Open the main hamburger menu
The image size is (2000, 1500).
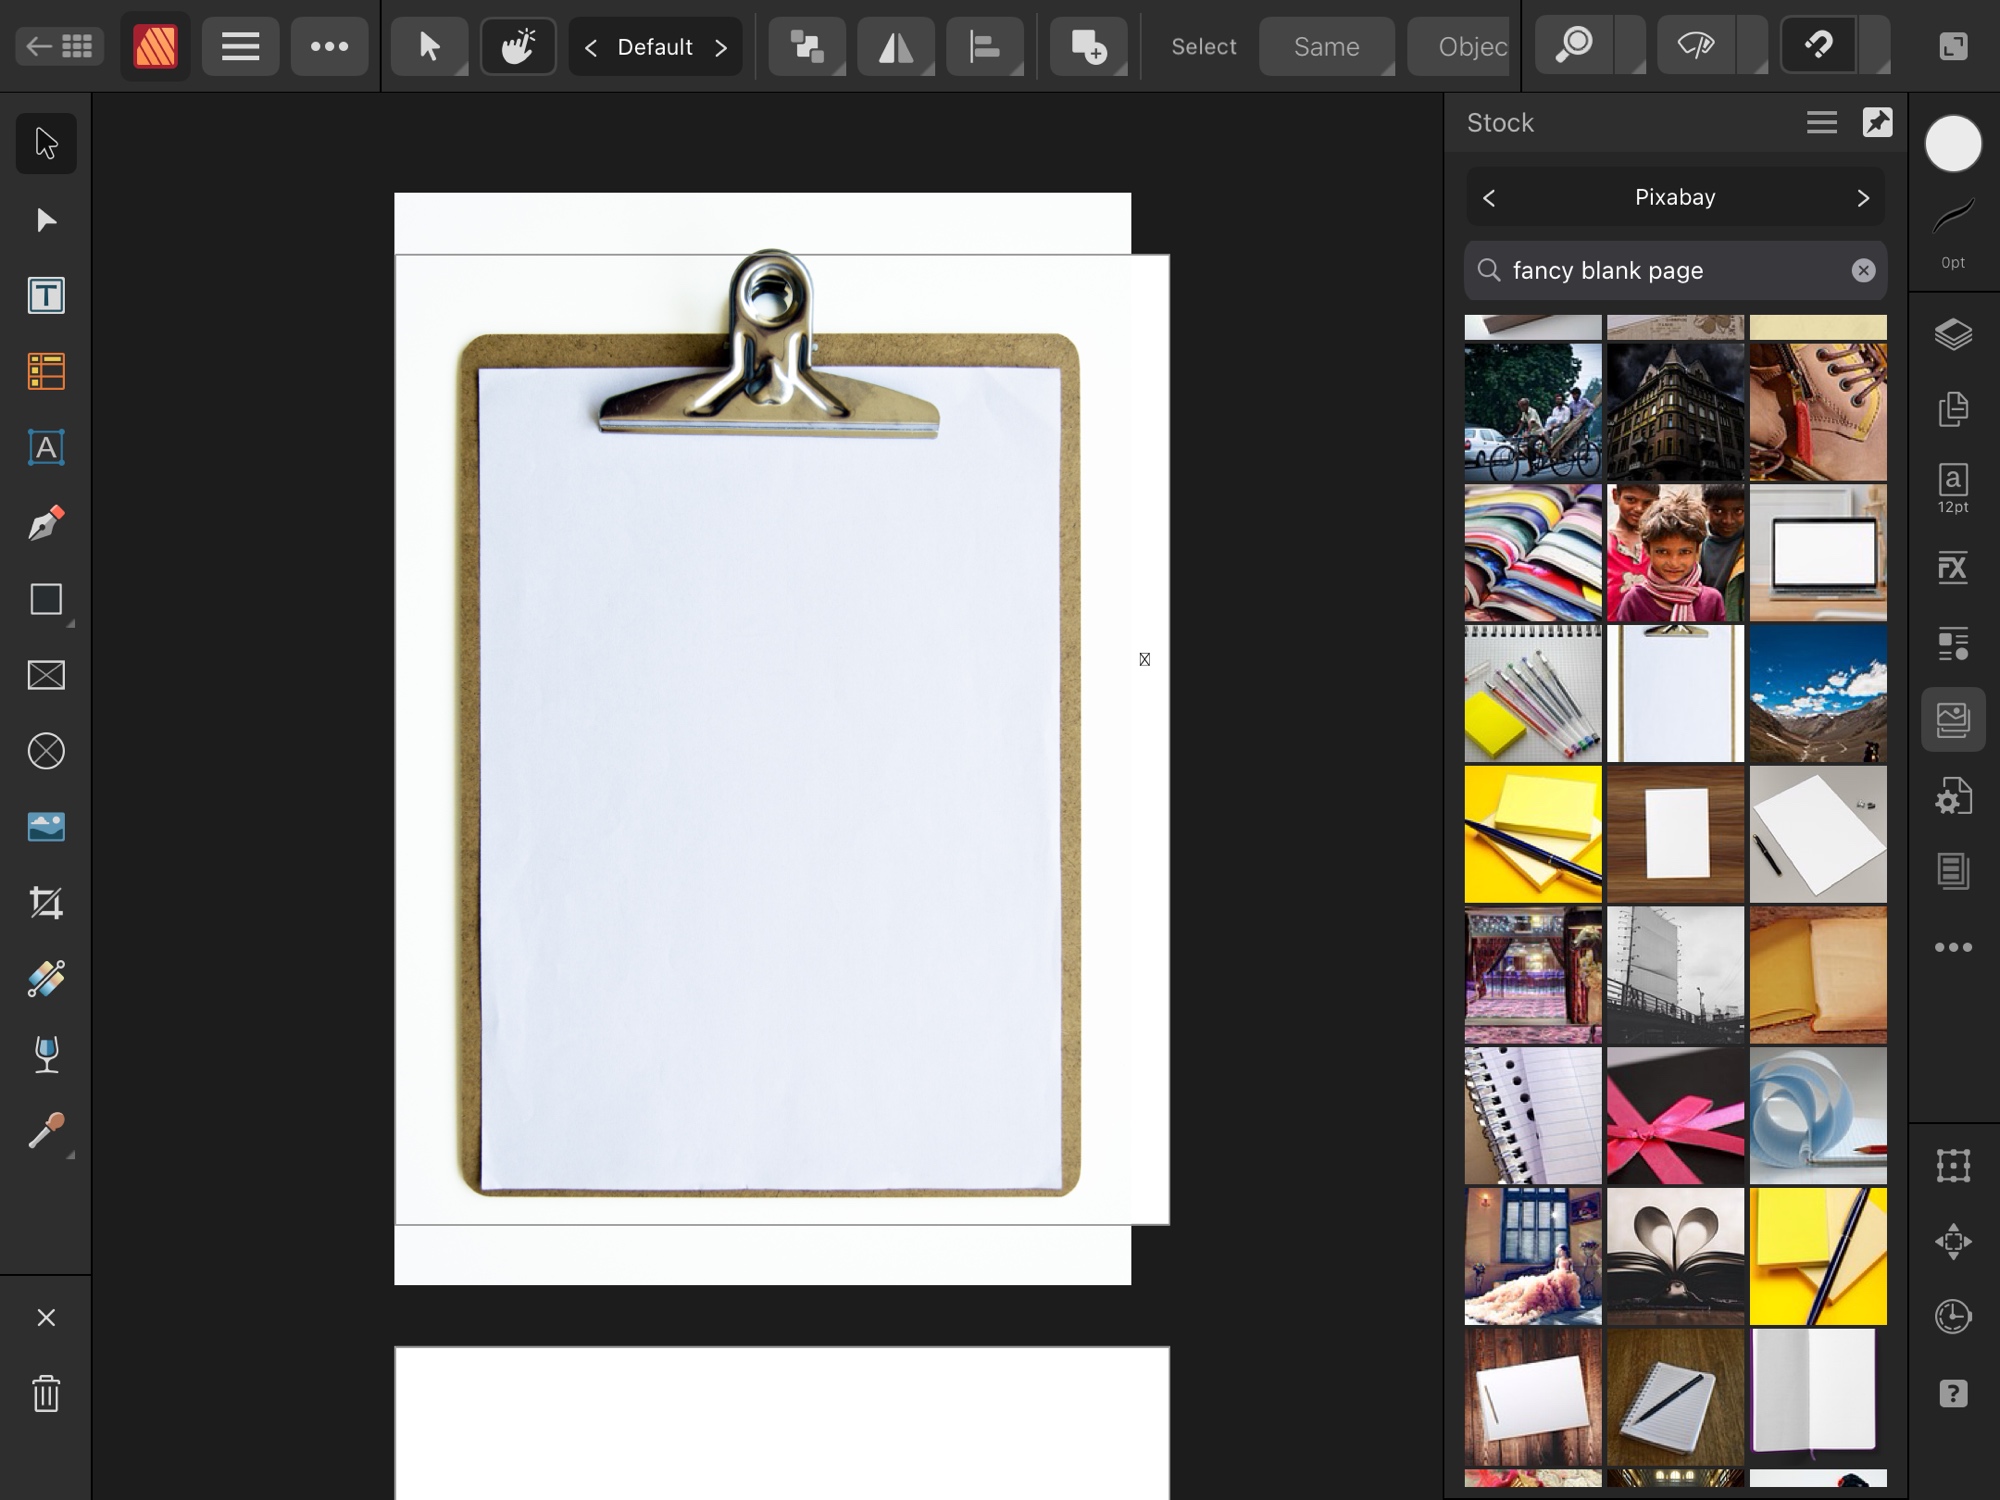click(240, 46)
